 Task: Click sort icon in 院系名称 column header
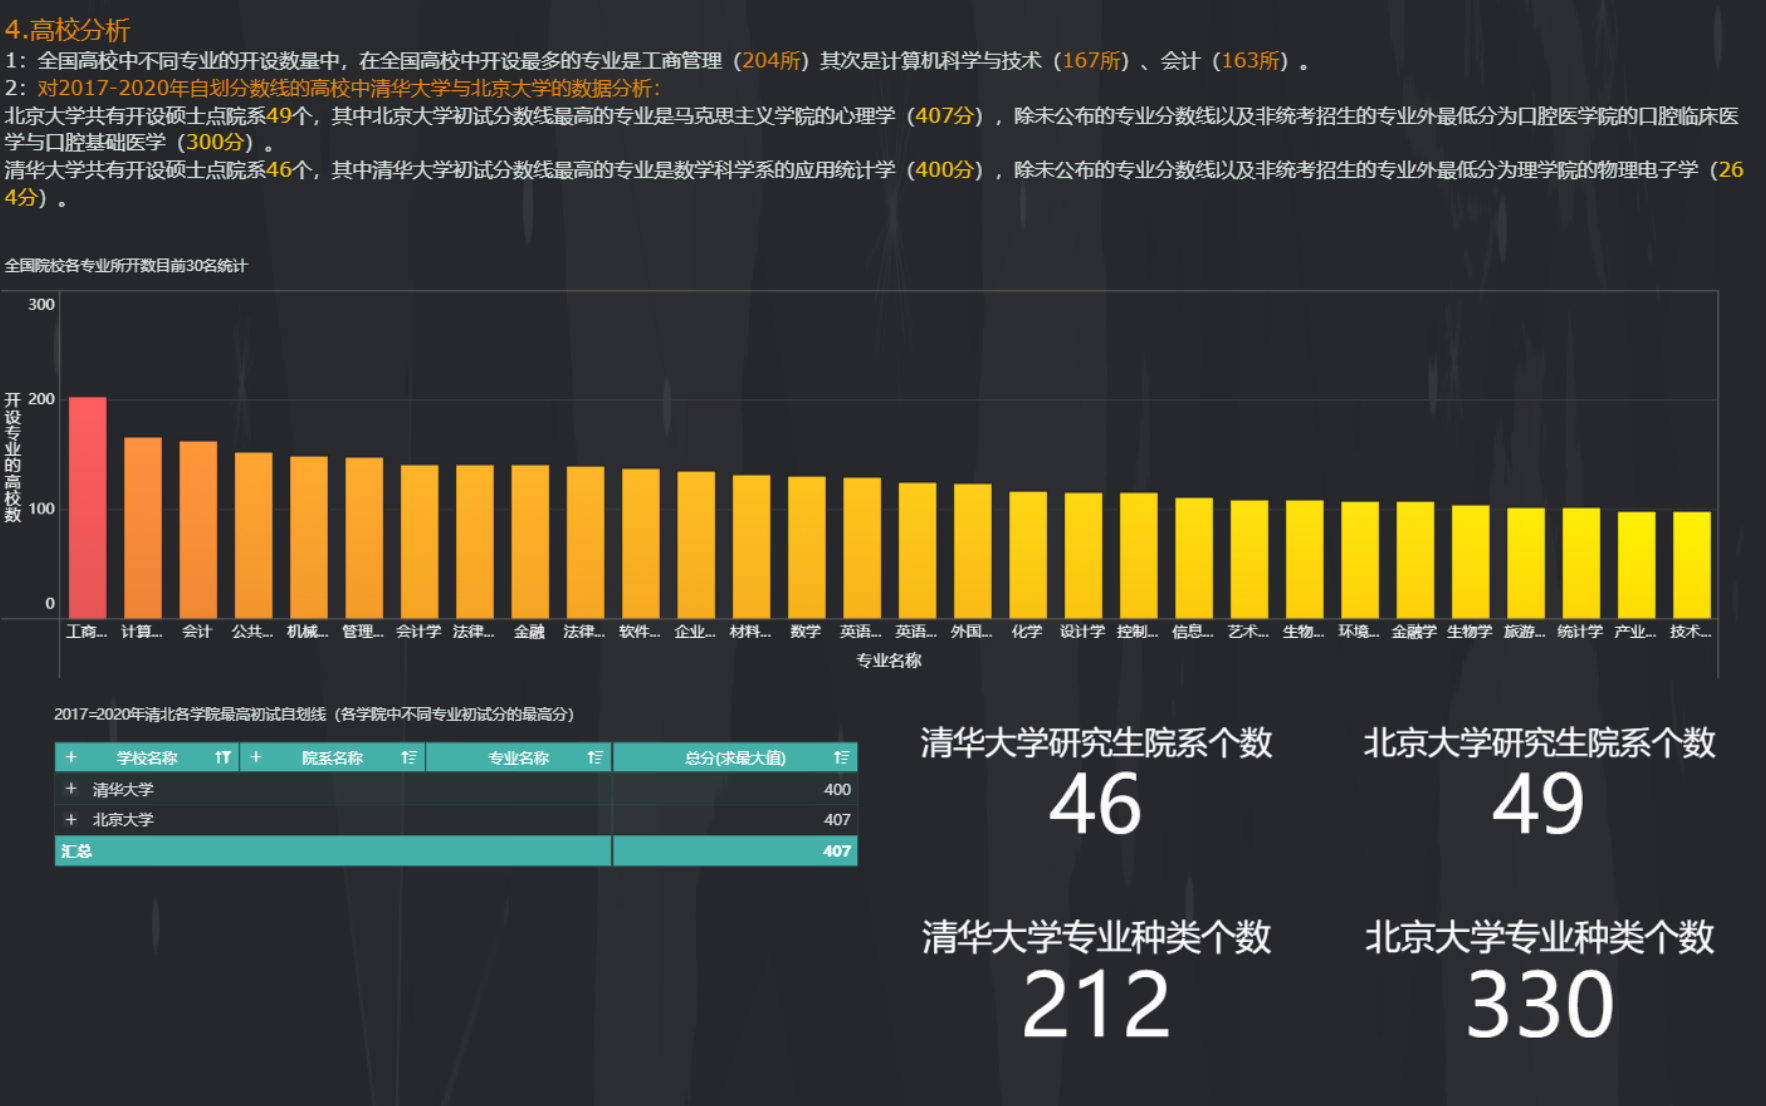pos(409,758)
